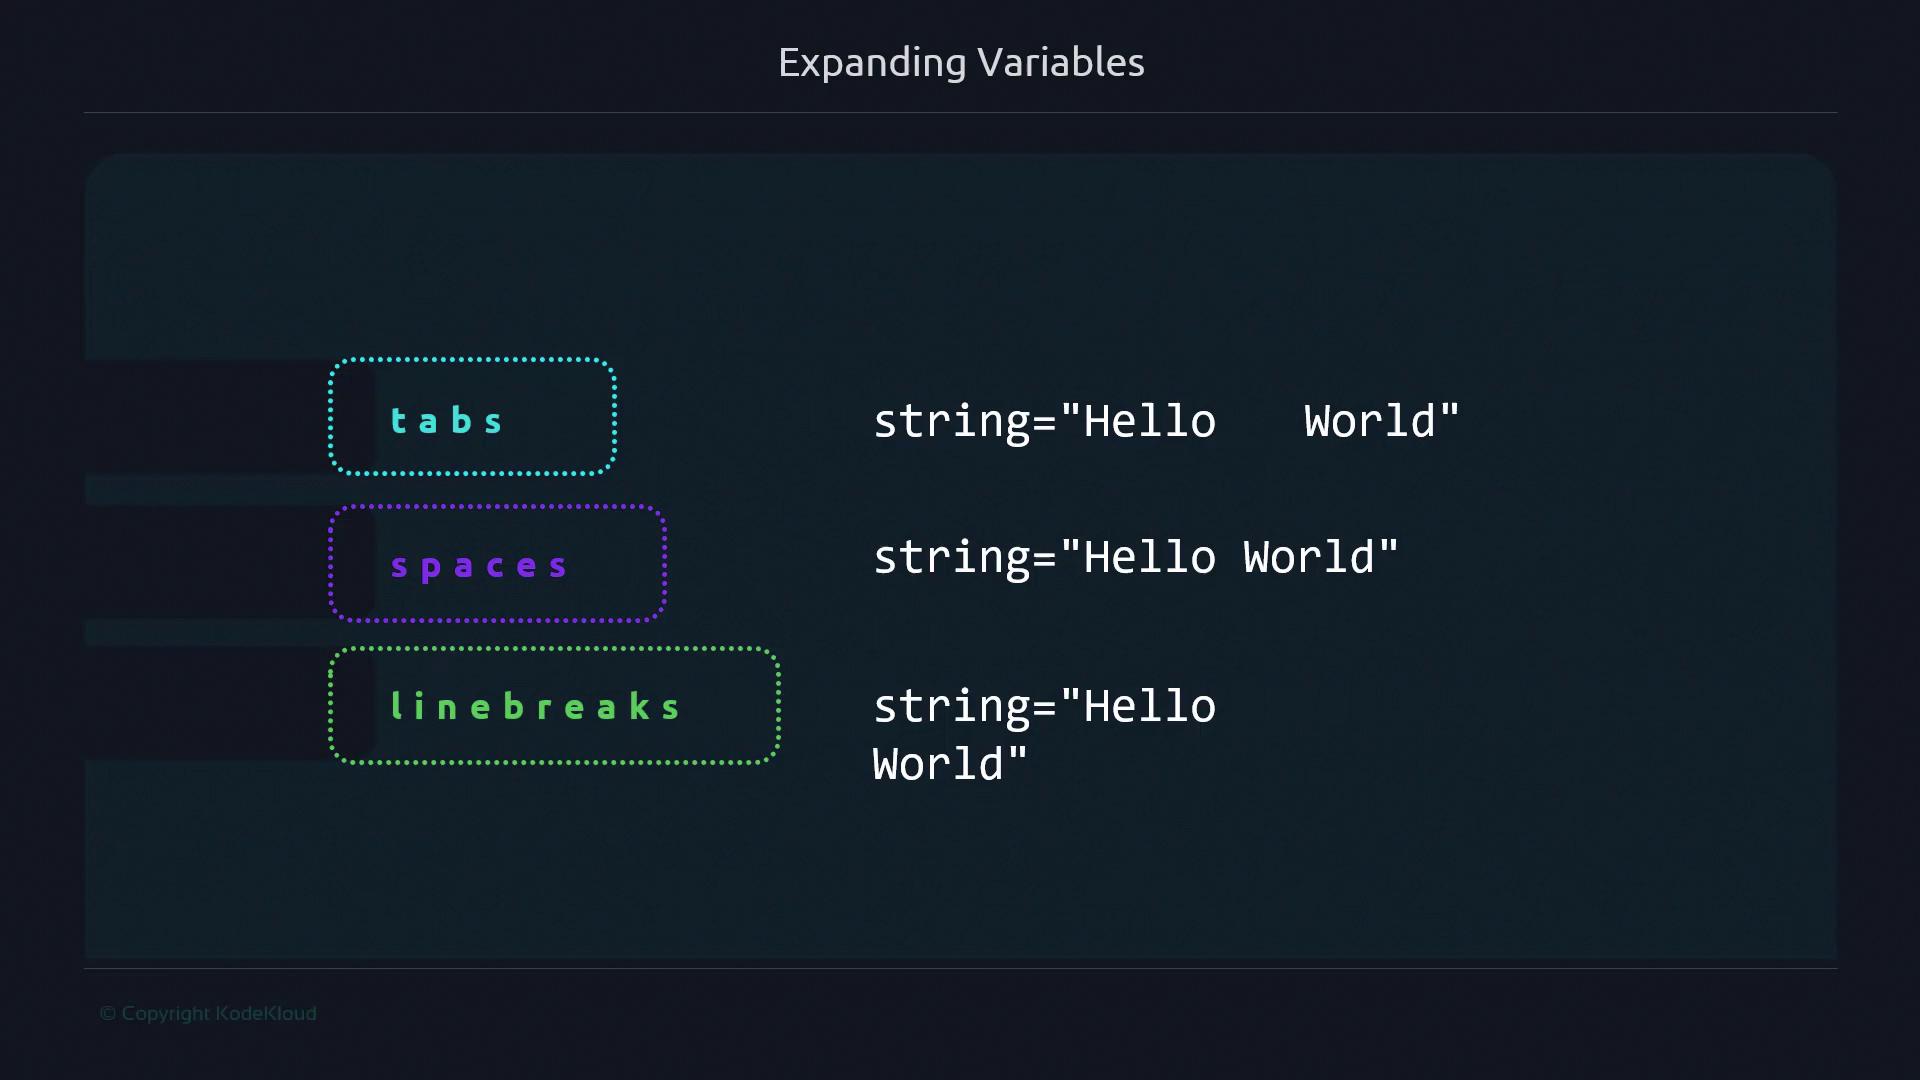Click the word 'tabs' label text
Screen dimensions: 1920x1080
point(446,421)
